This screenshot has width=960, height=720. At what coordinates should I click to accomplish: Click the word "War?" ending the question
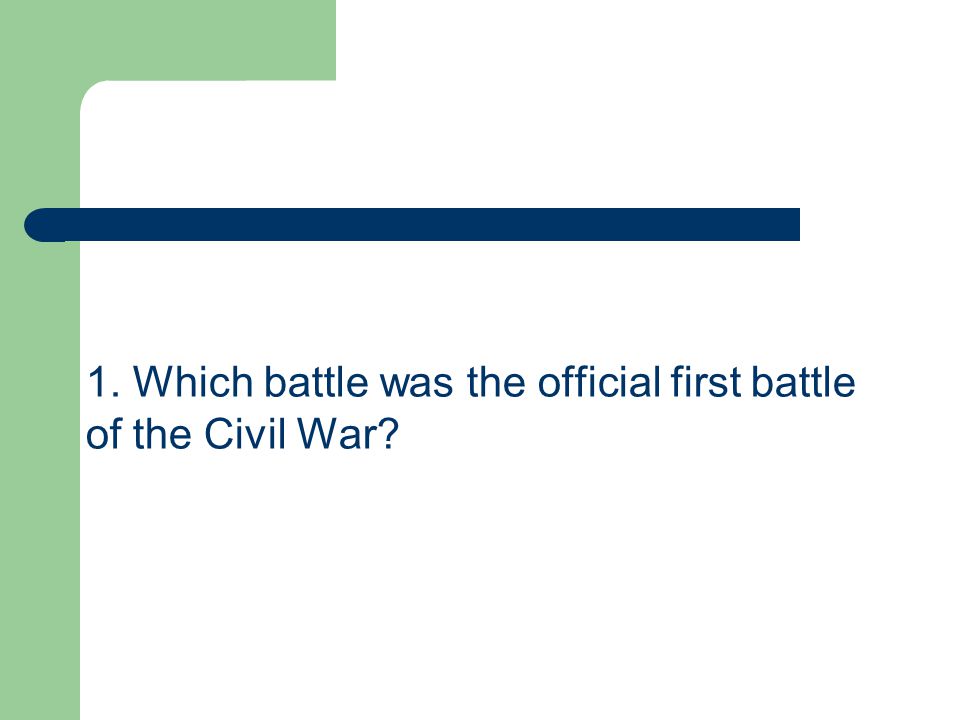click(348, 434)
